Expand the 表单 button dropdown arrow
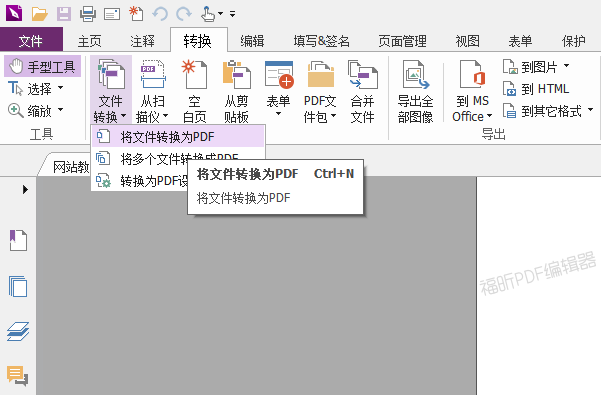 click(x=279, y=113)
